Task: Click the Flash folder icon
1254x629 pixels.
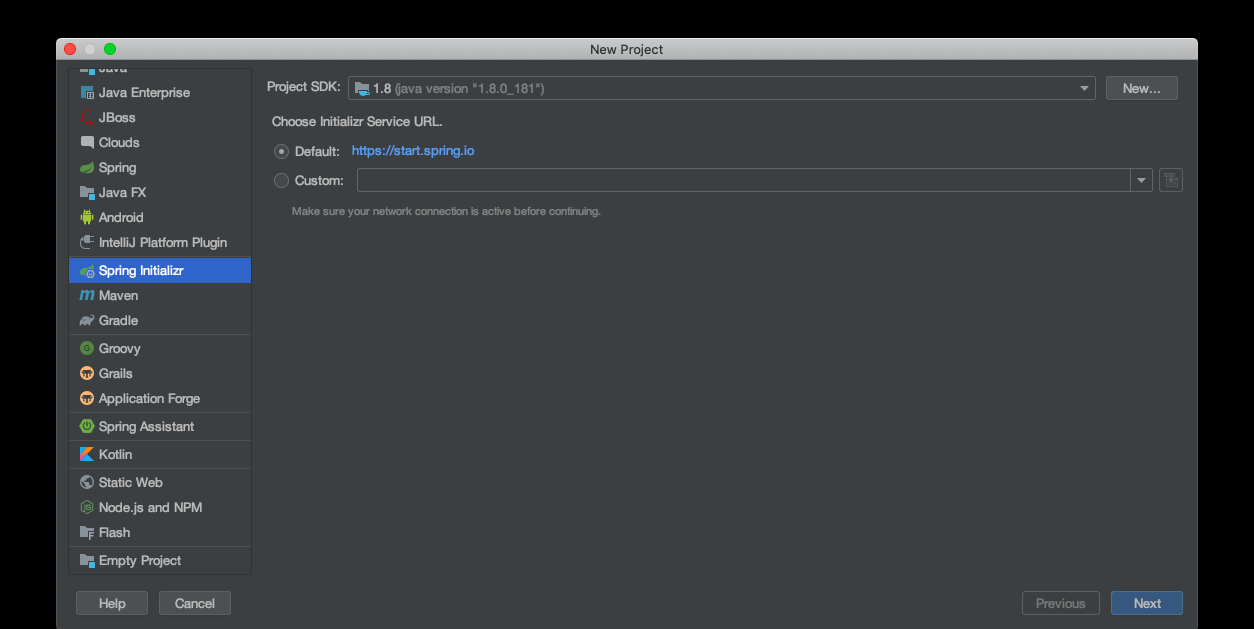Action: tap(87, 533)
